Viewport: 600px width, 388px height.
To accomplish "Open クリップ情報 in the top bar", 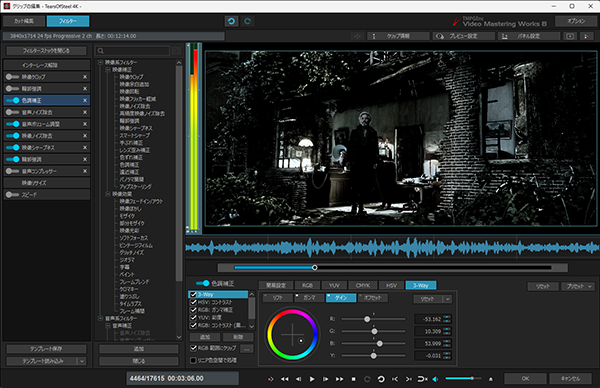I will [398, 36].
